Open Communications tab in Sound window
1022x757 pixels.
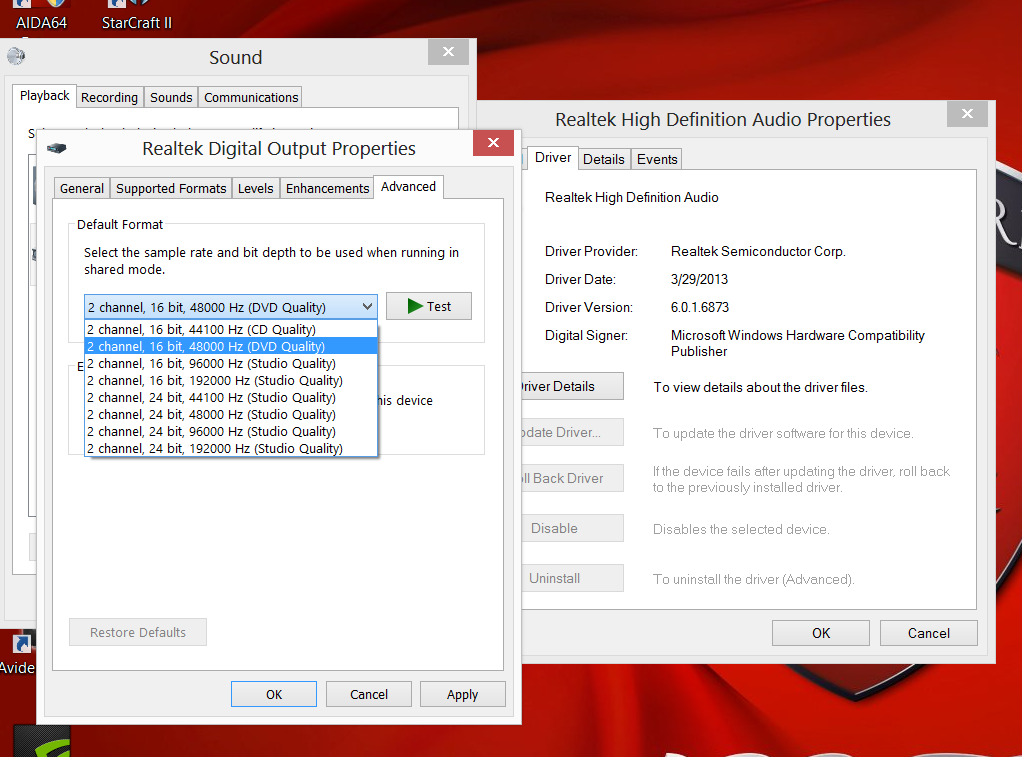pyautogui.click(x=251, y=97)
